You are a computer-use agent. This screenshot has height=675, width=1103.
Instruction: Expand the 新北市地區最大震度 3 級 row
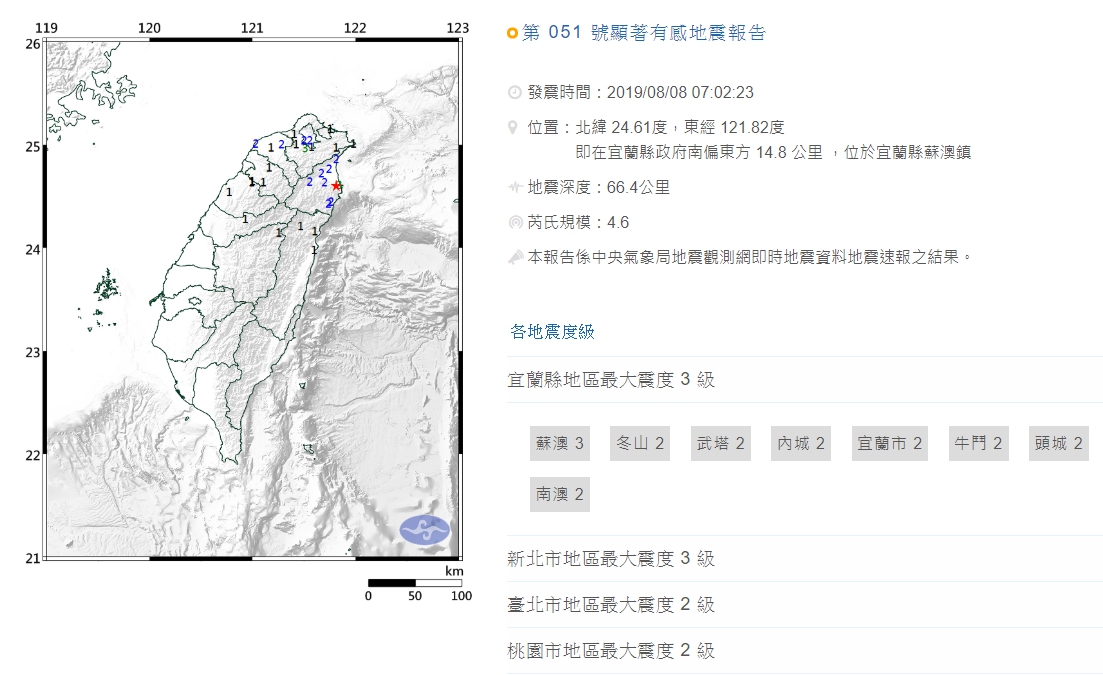coord(611,559)
